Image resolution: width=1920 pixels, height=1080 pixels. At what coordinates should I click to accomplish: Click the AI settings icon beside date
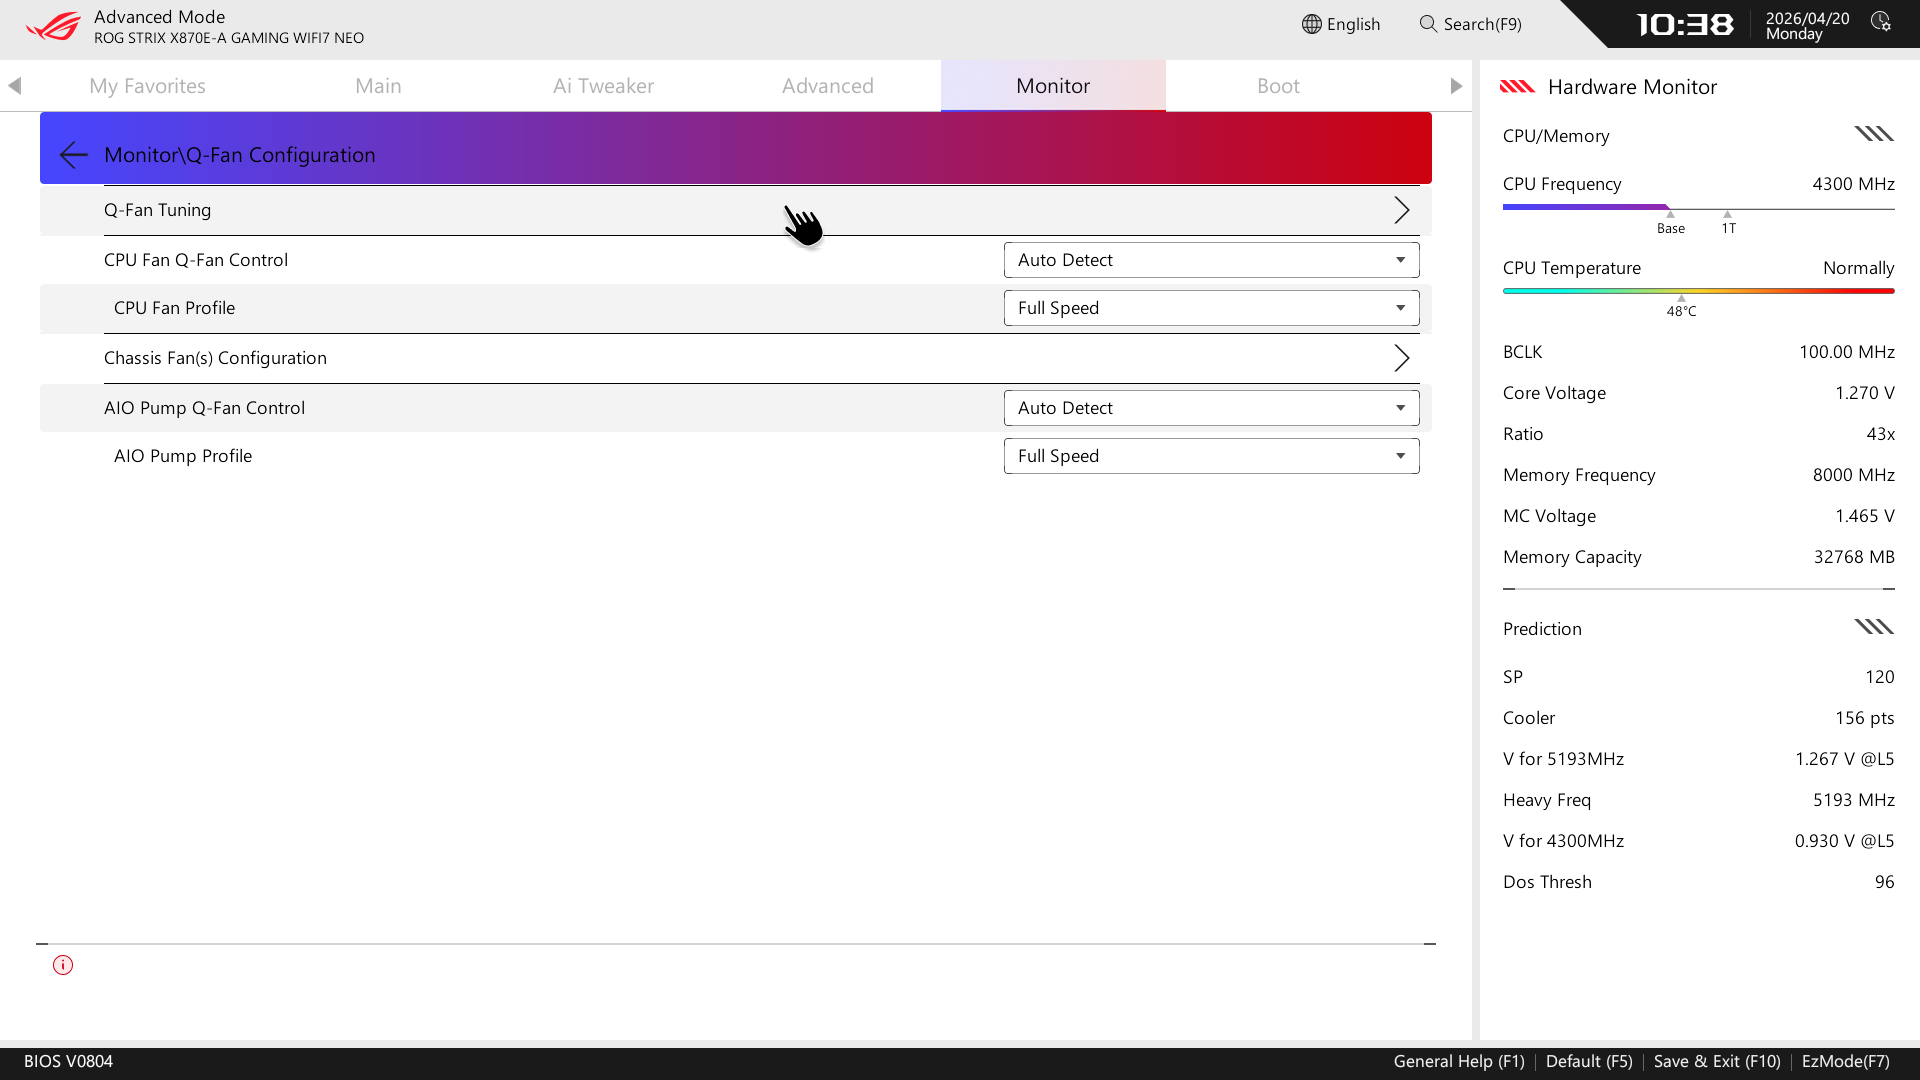pyautogui.click(x=1881, y=22)
